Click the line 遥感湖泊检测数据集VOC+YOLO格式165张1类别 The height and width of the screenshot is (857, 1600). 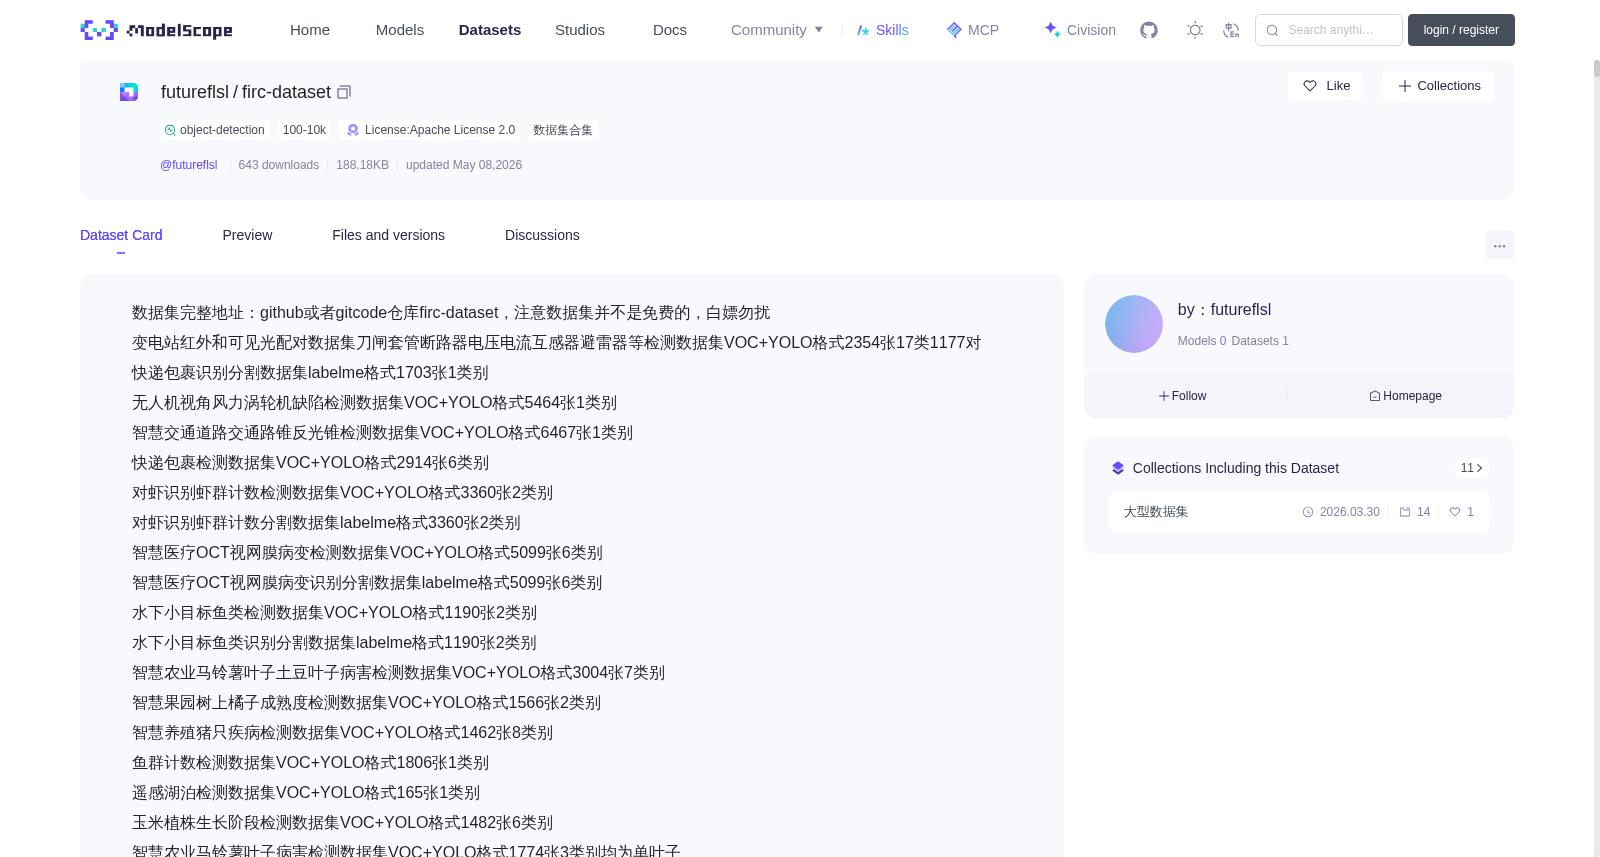(306, 793)
